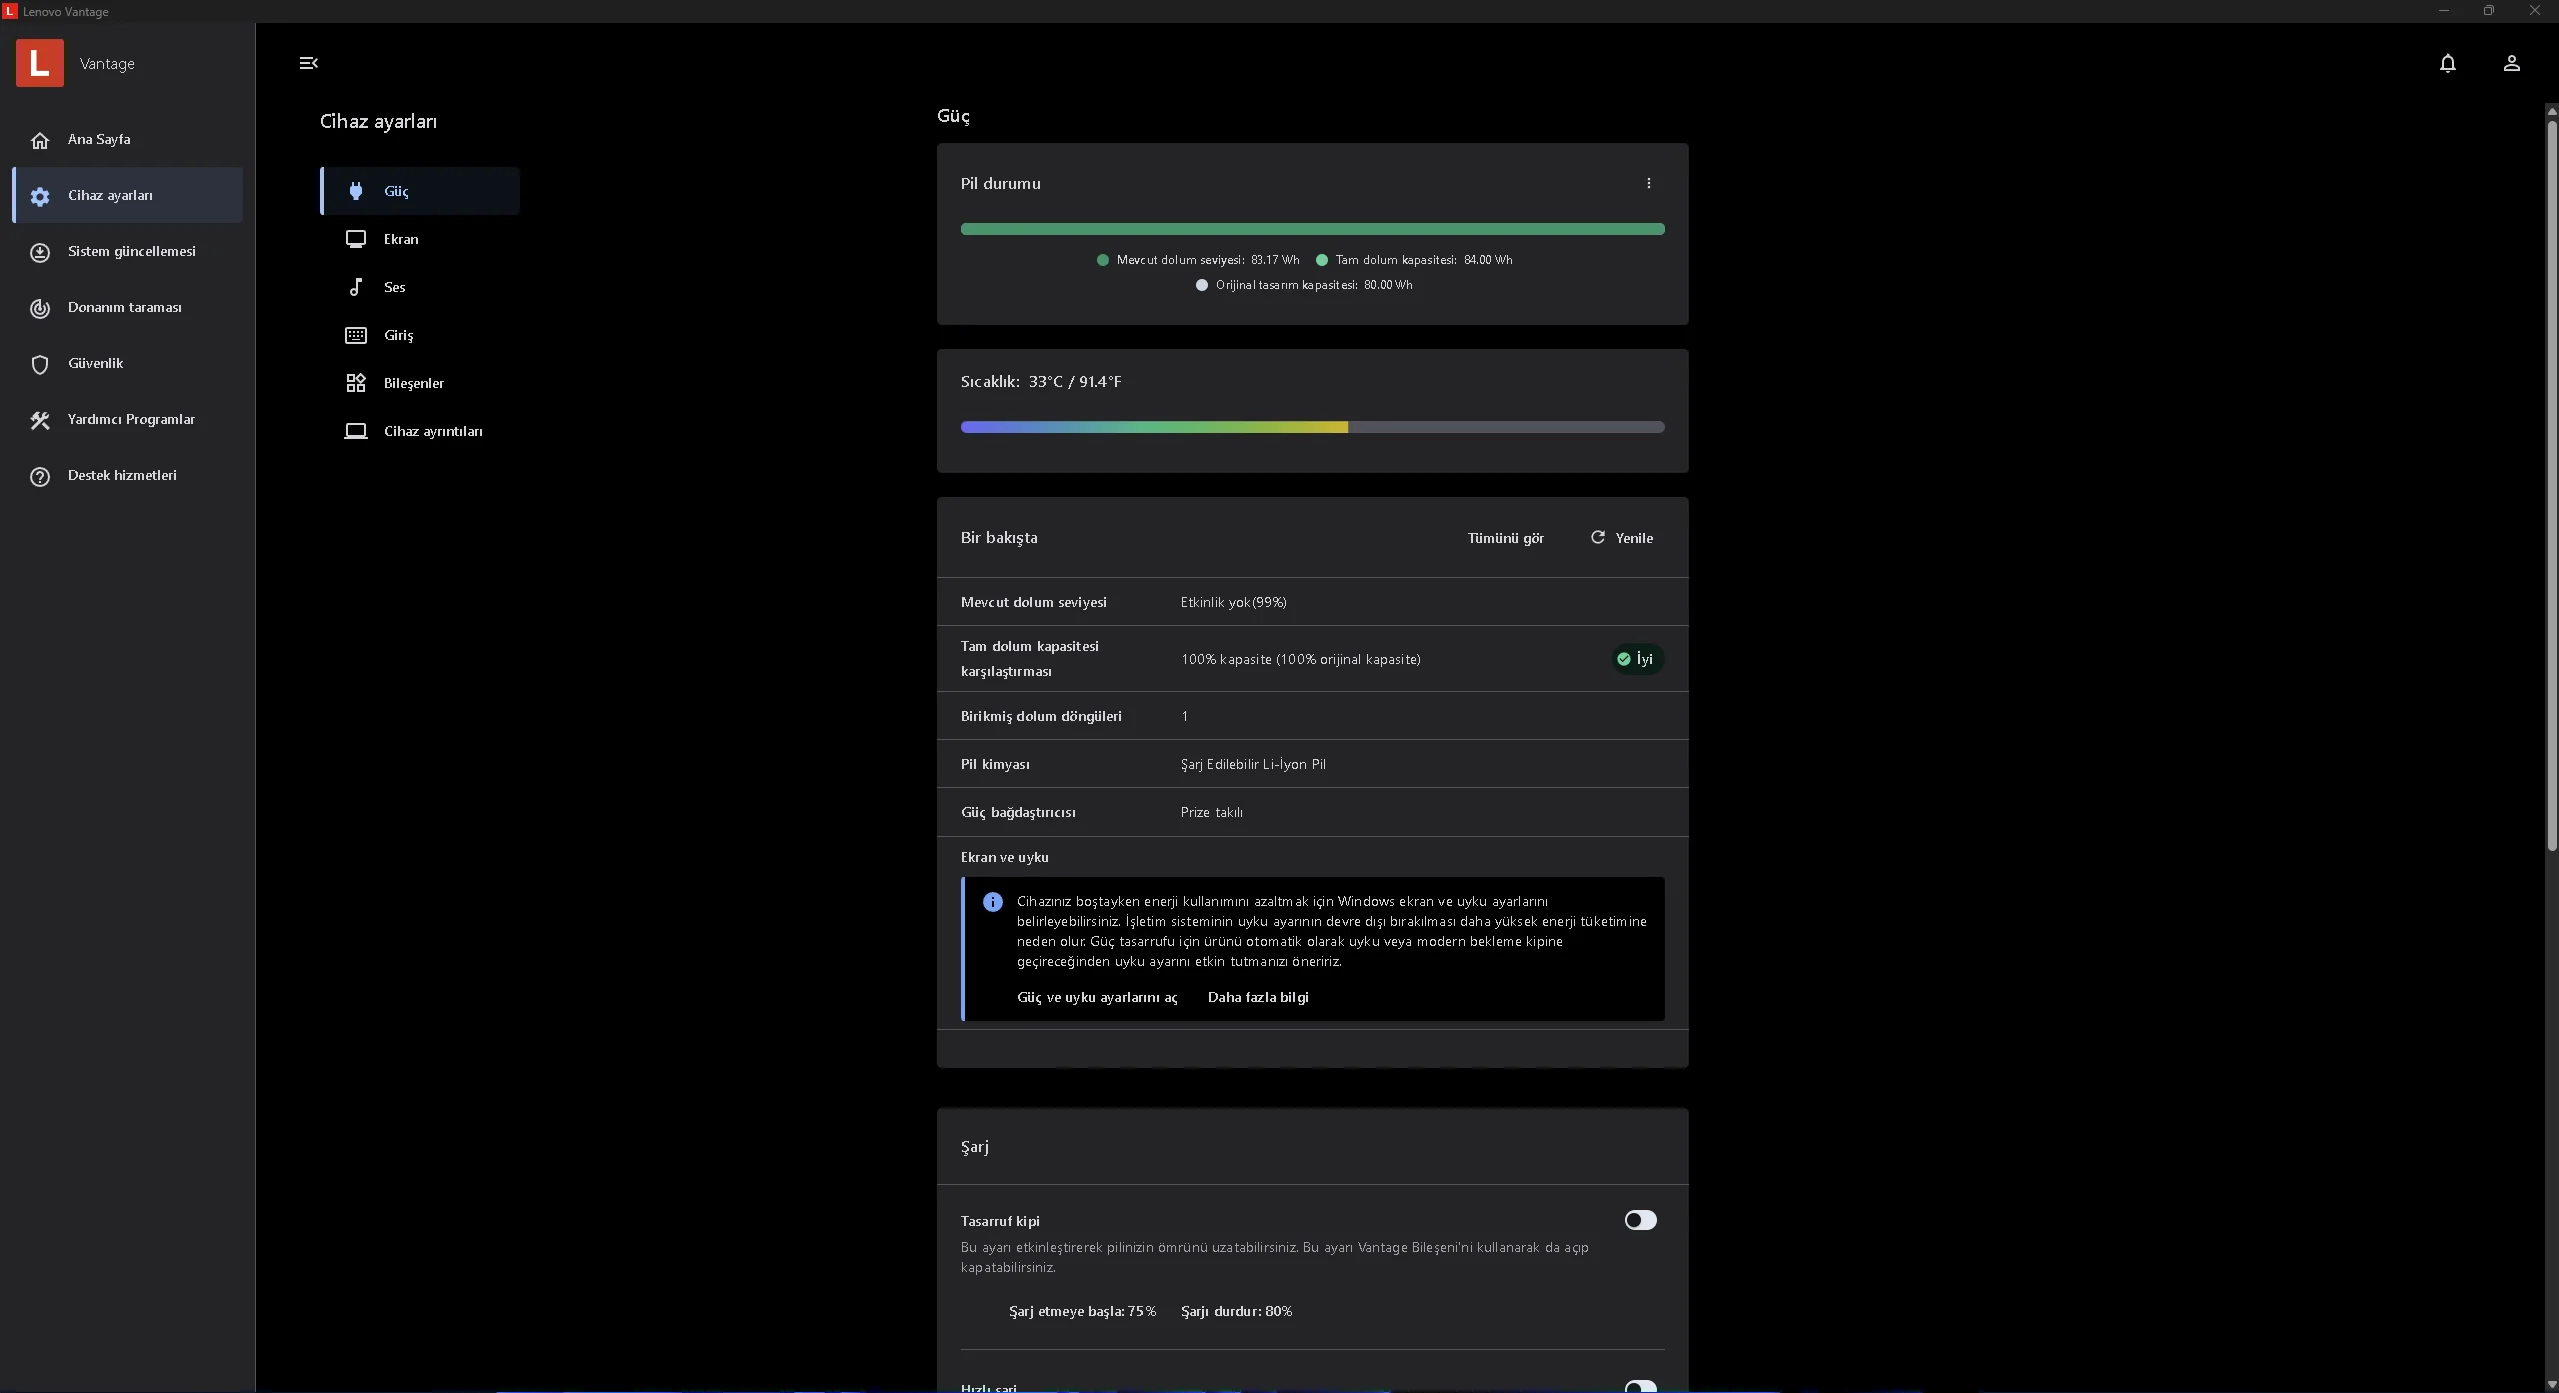Open Donanım taraması from sidebar
The image size is (2559, 1393).
click(x=125, y=308)
